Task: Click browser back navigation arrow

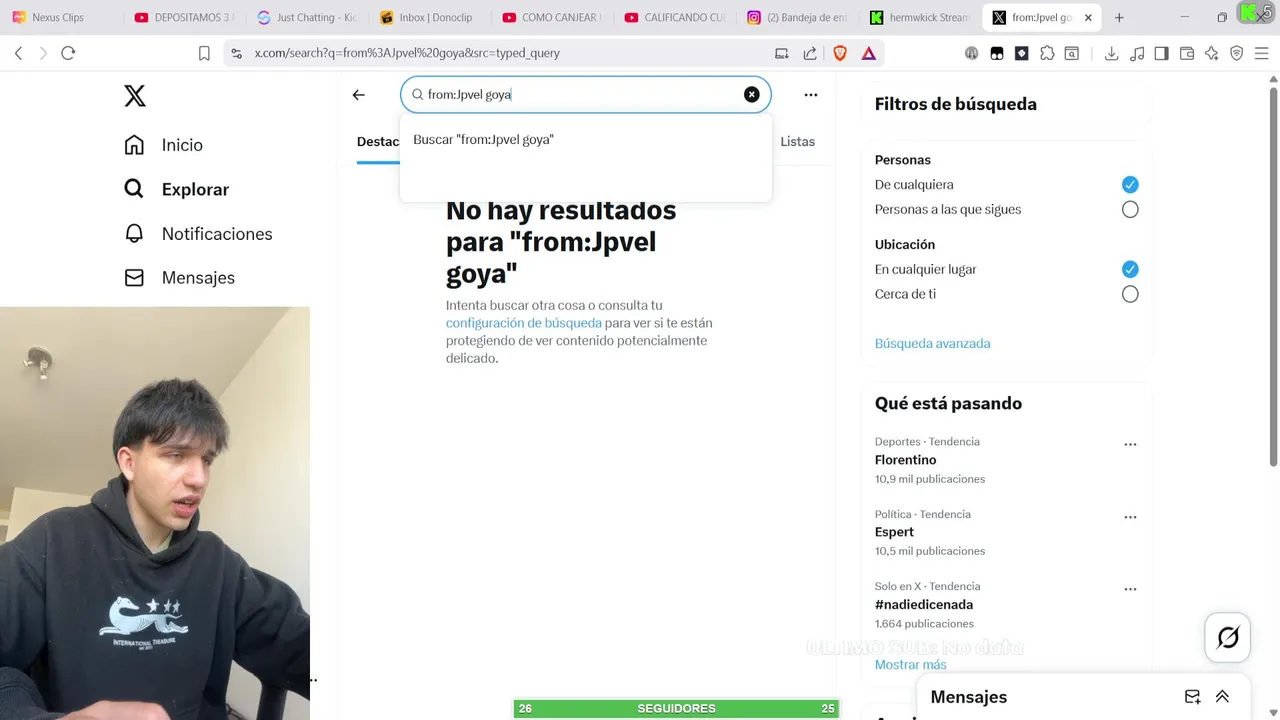Action: [x=18, y=53]
